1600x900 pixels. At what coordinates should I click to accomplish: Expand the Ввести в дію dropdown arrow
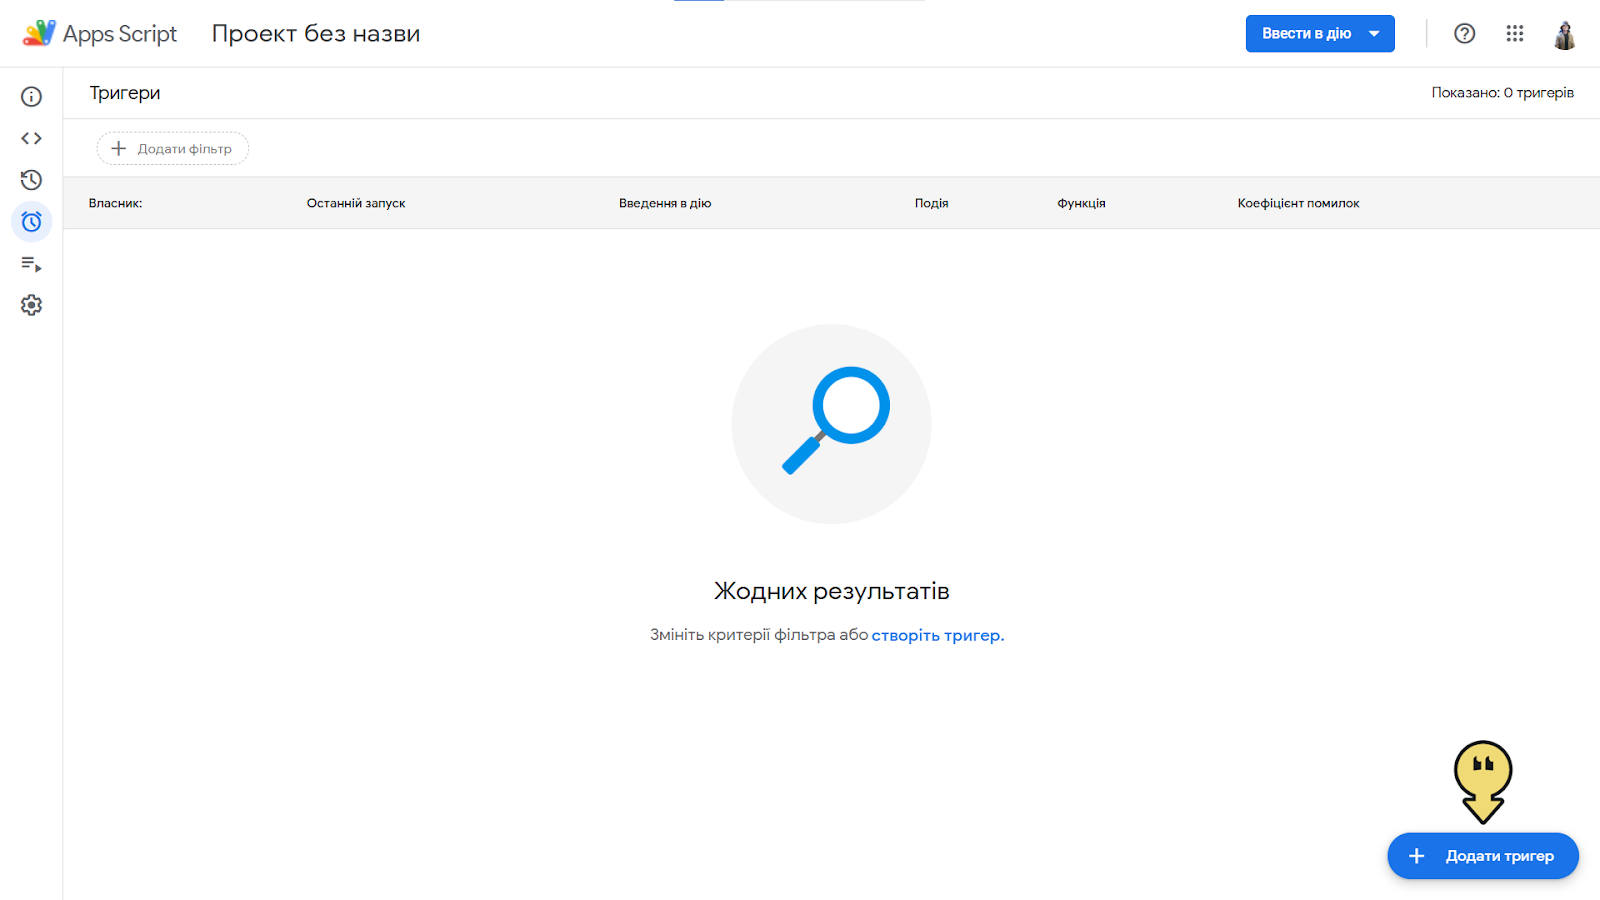[1374, 33]
